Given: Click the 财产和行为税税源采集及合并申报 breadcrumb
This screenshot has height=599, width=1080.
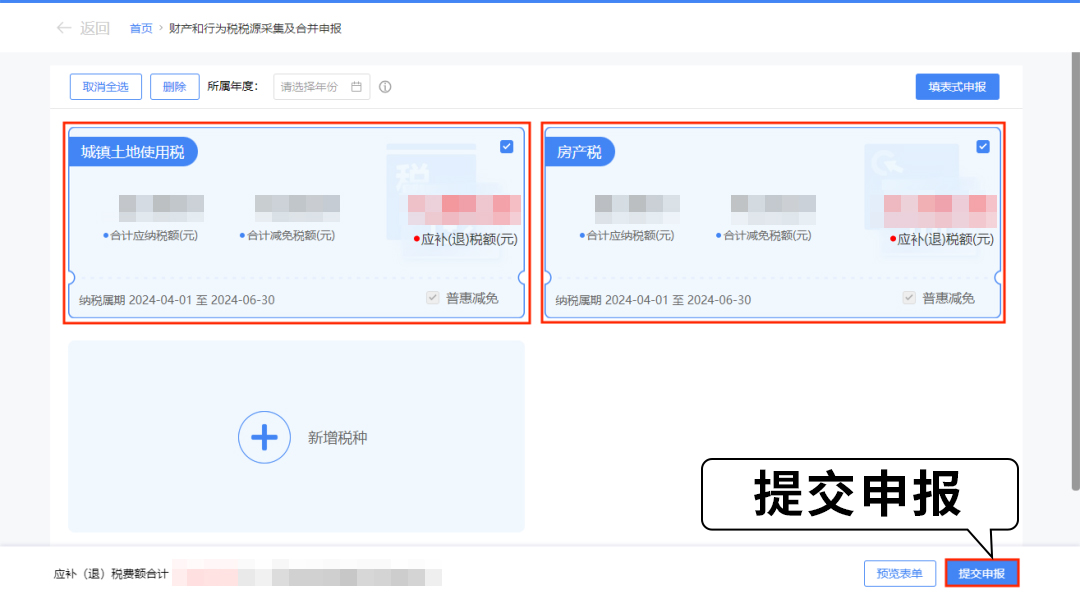Looking at the screenshot, I should [x=255, y=29].
